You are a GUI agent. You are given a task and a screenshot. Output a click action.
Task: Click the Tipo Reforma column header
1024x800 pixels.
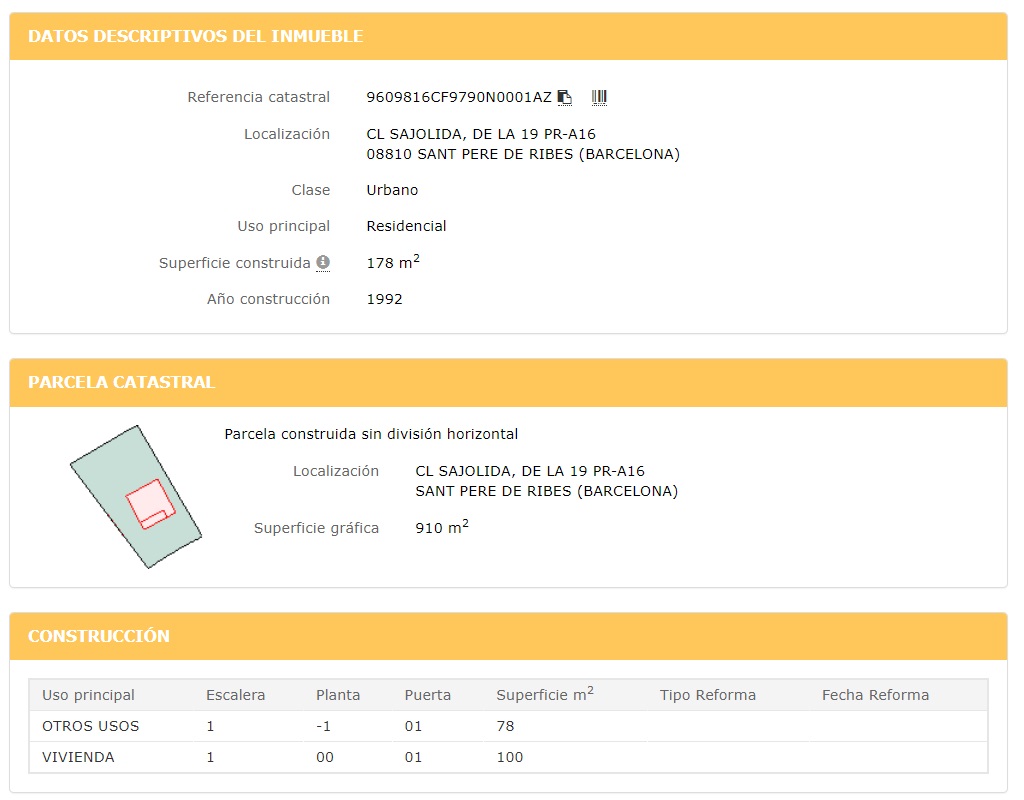coord(708,695)
